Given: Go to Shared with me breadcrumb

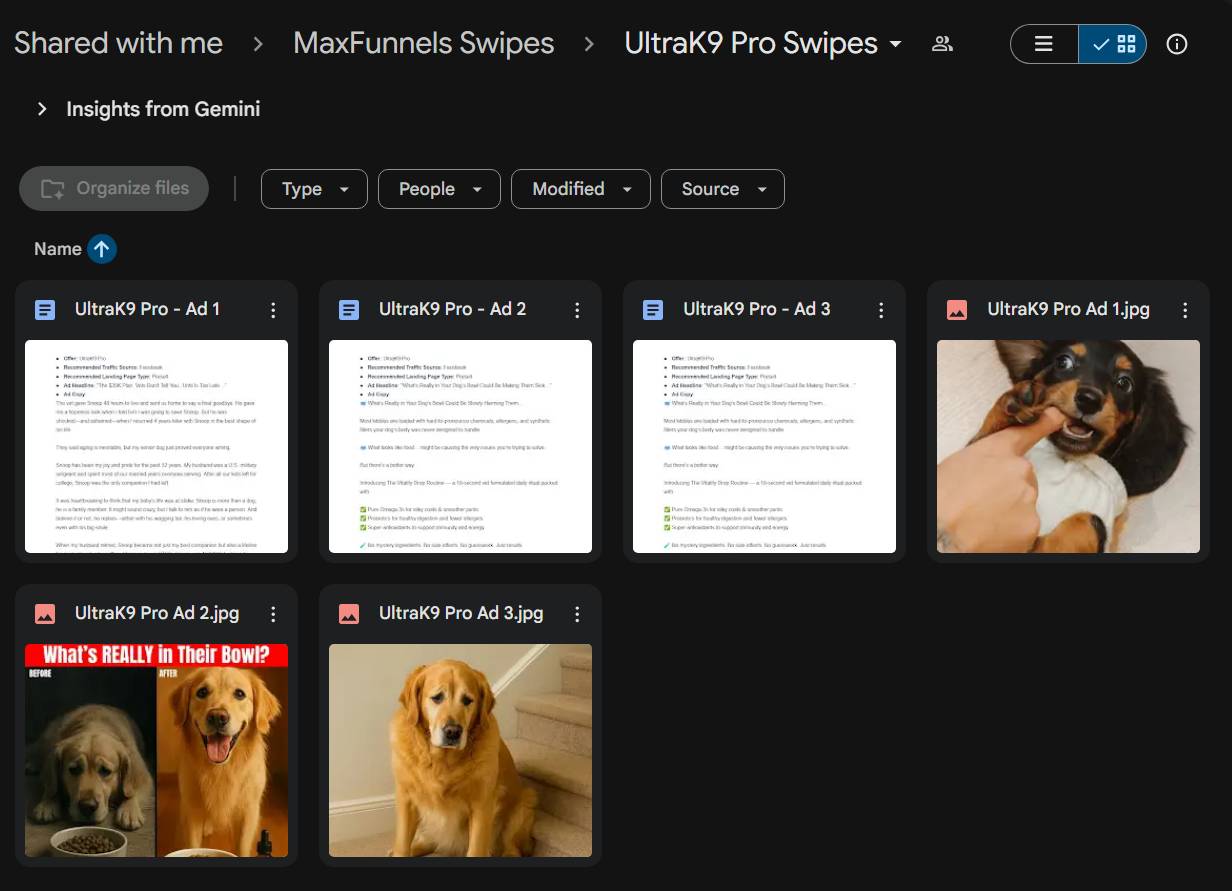Looking at the screenshot, I should point(118,44).
